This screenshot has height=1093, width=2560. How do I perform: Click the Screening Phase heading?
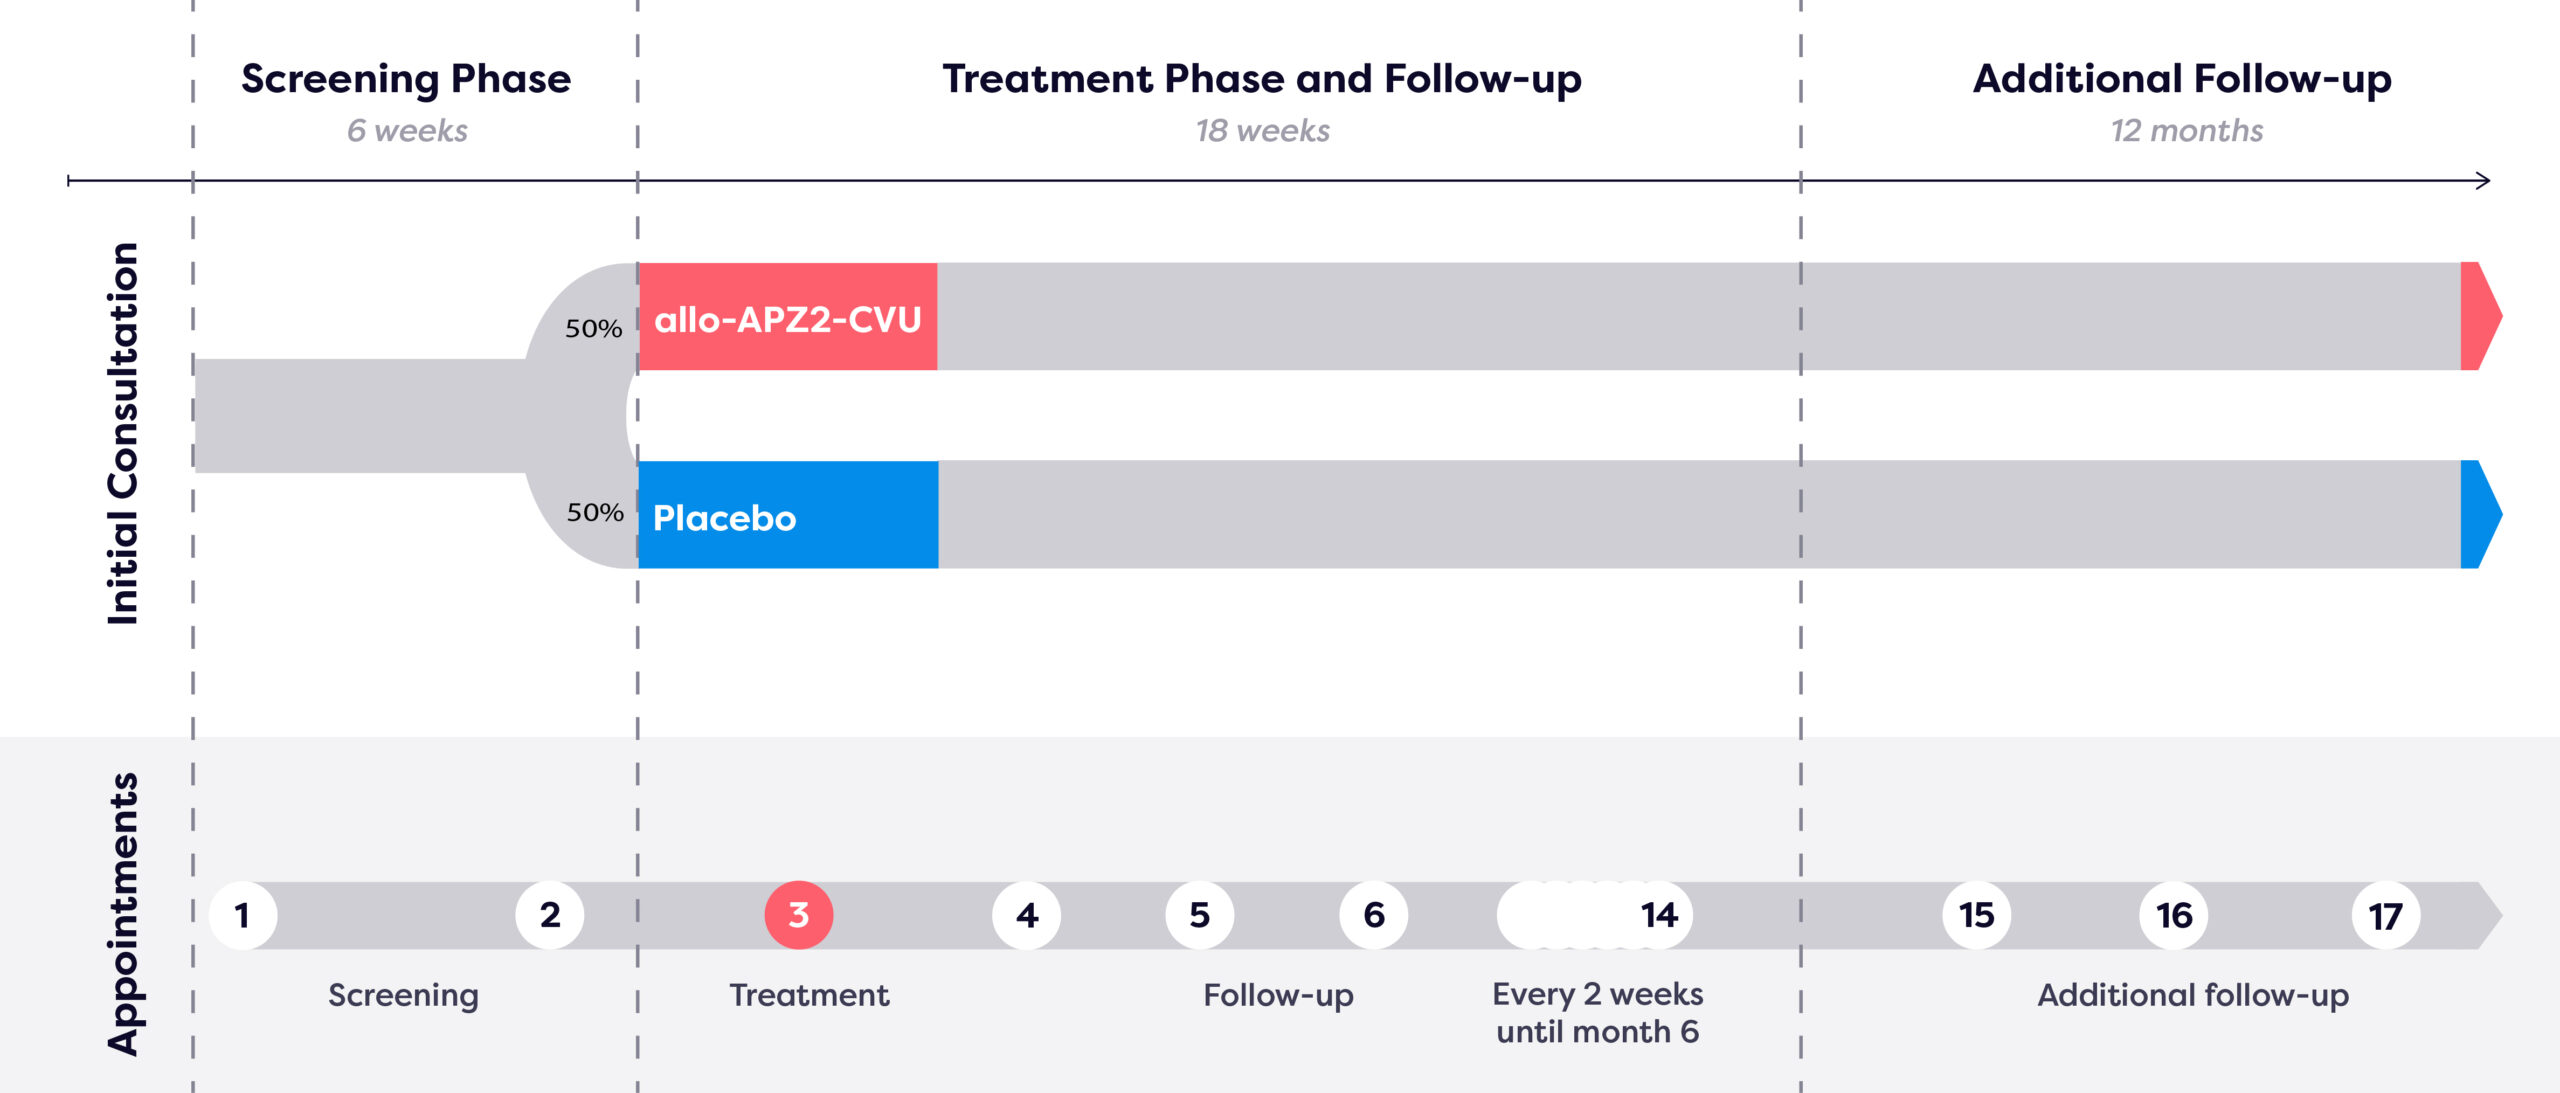[406, 79]
